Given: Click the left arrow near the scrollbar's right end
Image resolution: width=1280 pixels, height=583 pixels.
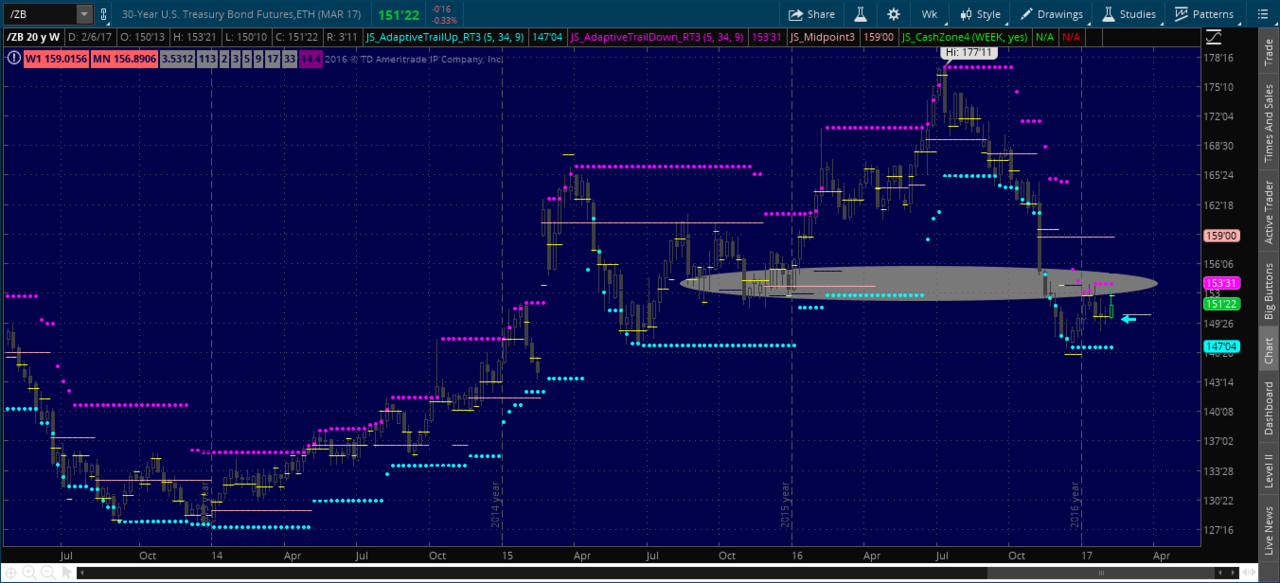Looking at the screenshot, I should (x=1222, y=572).
